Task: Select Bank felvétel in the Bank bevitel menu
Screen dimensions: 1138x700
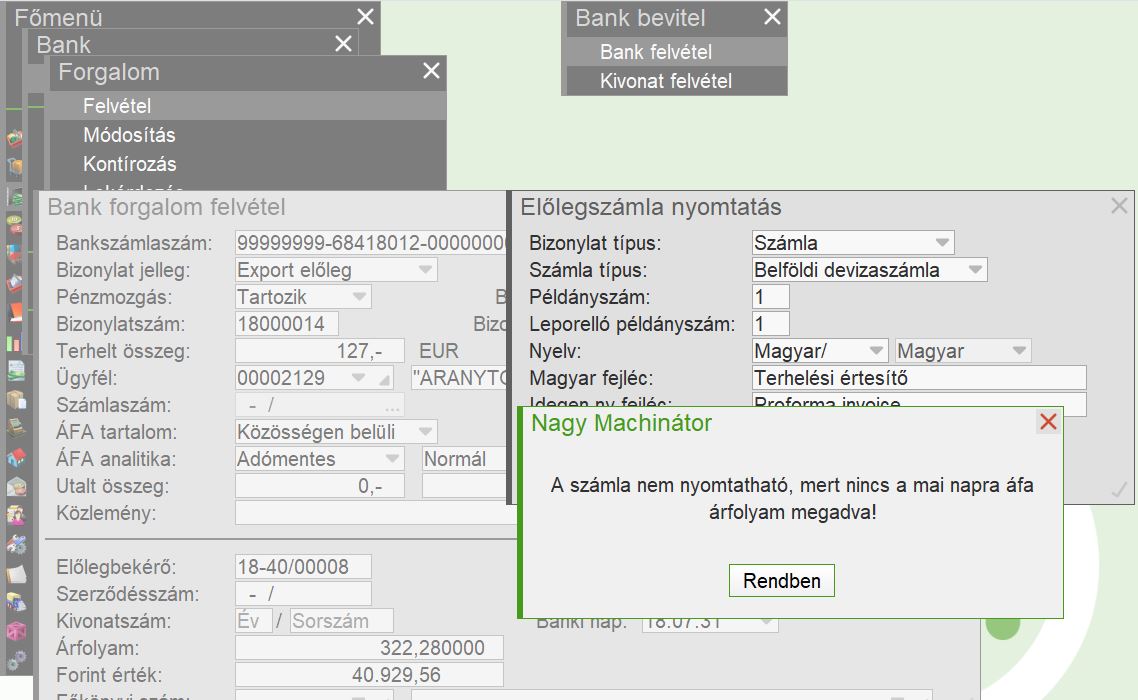Action: [676, 52]
